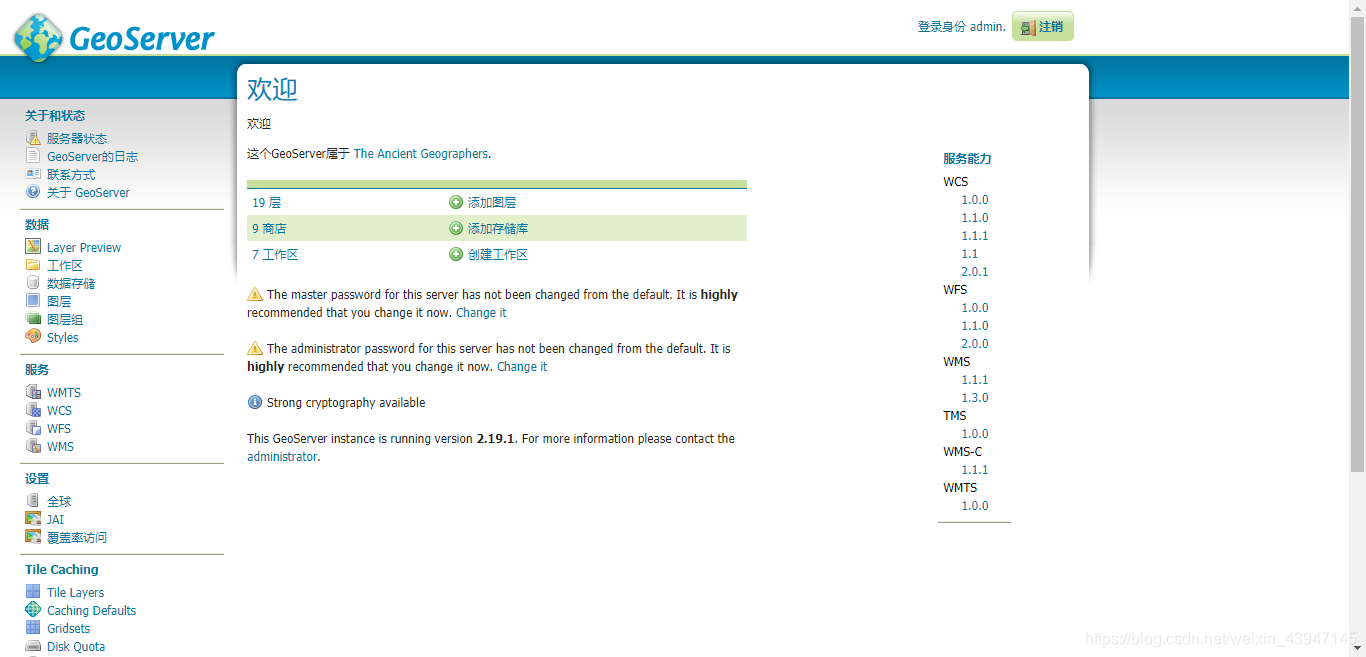This screenshot has width=1366, height=657.
Task: Open WMTS version 1.0.0 capabilities
Action: (975, 506)
